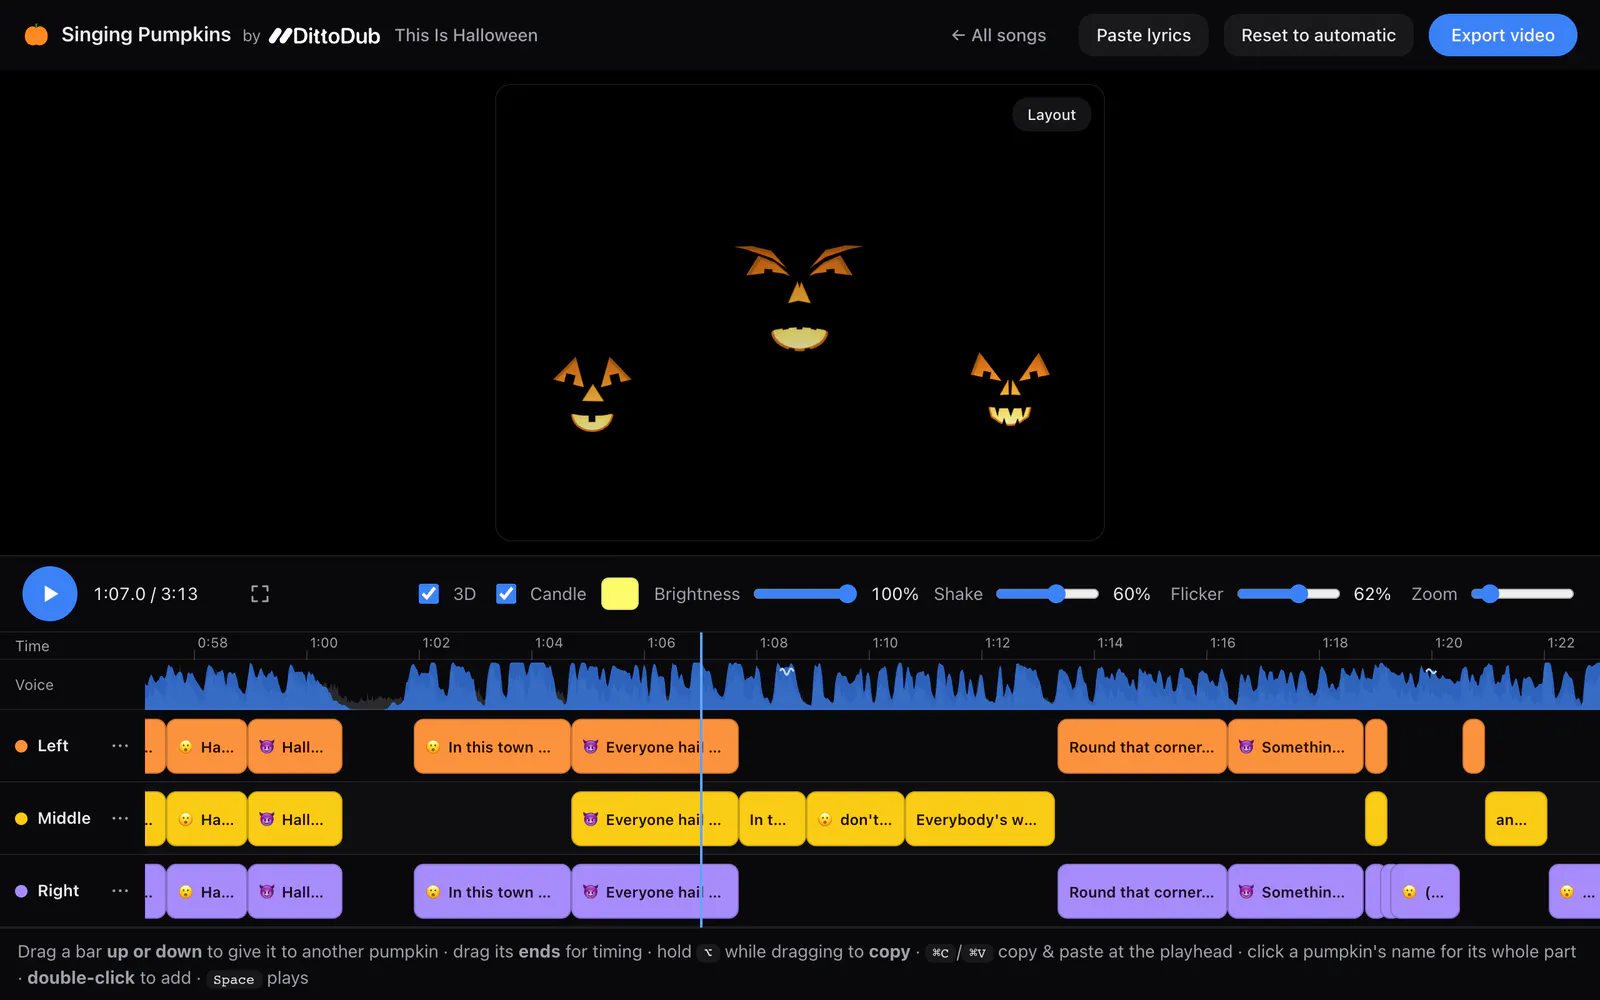The image size is (1600, 1000).
Task: Select Left track 'Ha...' bar
Action: (x=207, y=746)
